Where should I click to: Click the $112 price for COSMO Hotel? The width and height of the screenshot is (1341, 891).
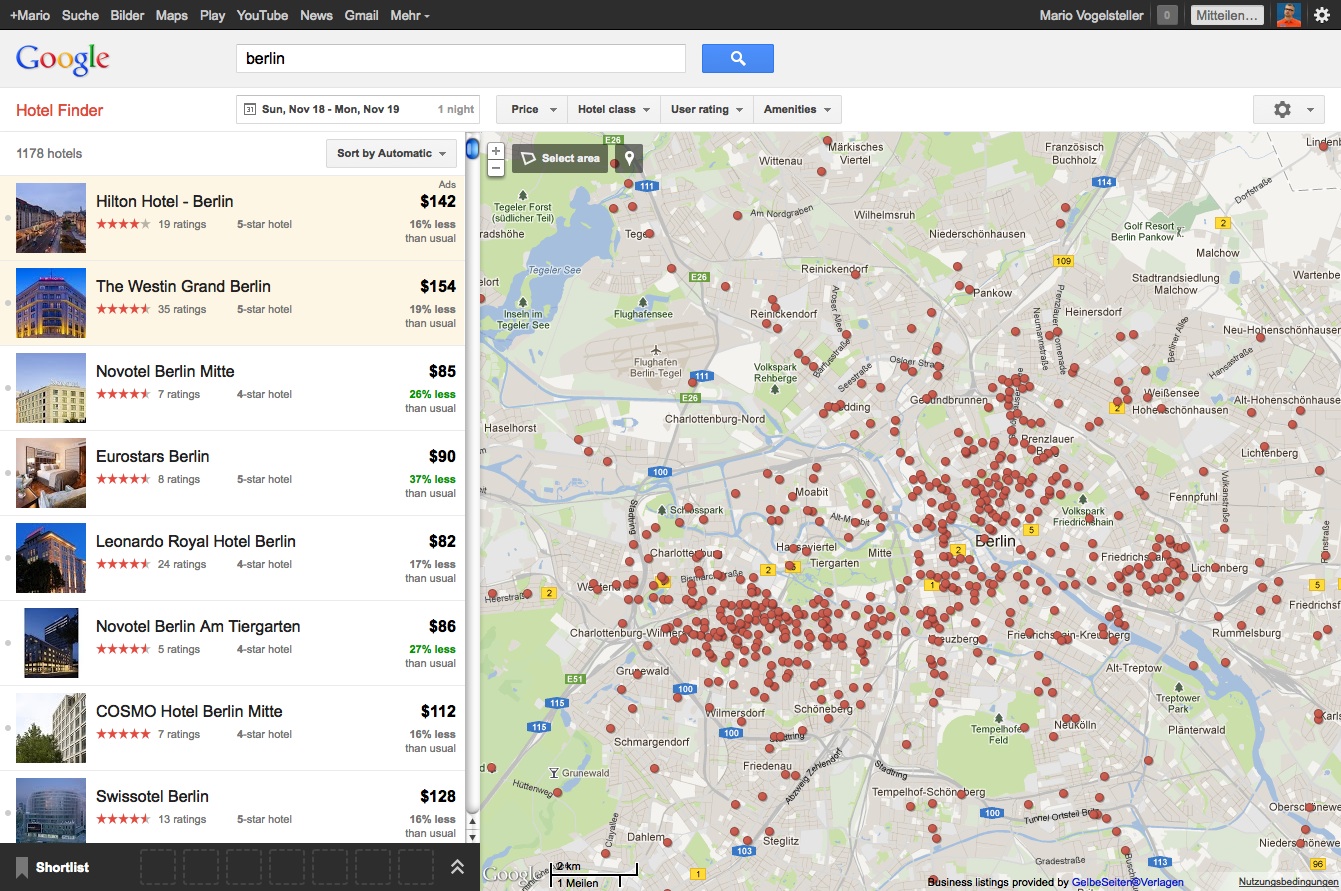438,711
